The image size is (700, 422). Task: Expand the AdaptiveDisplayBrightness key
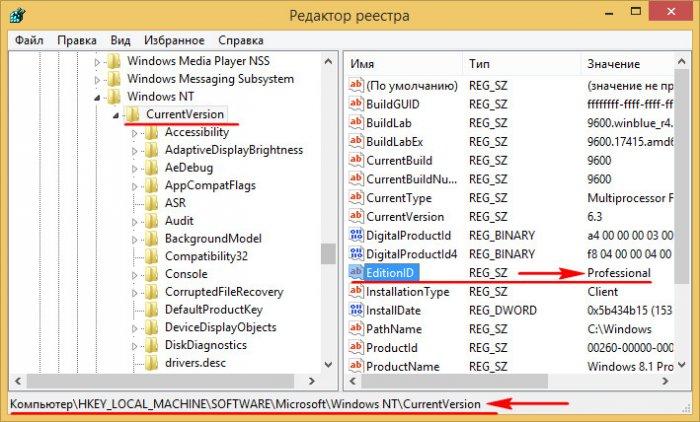pyautogui.click(x=134, y=151)
